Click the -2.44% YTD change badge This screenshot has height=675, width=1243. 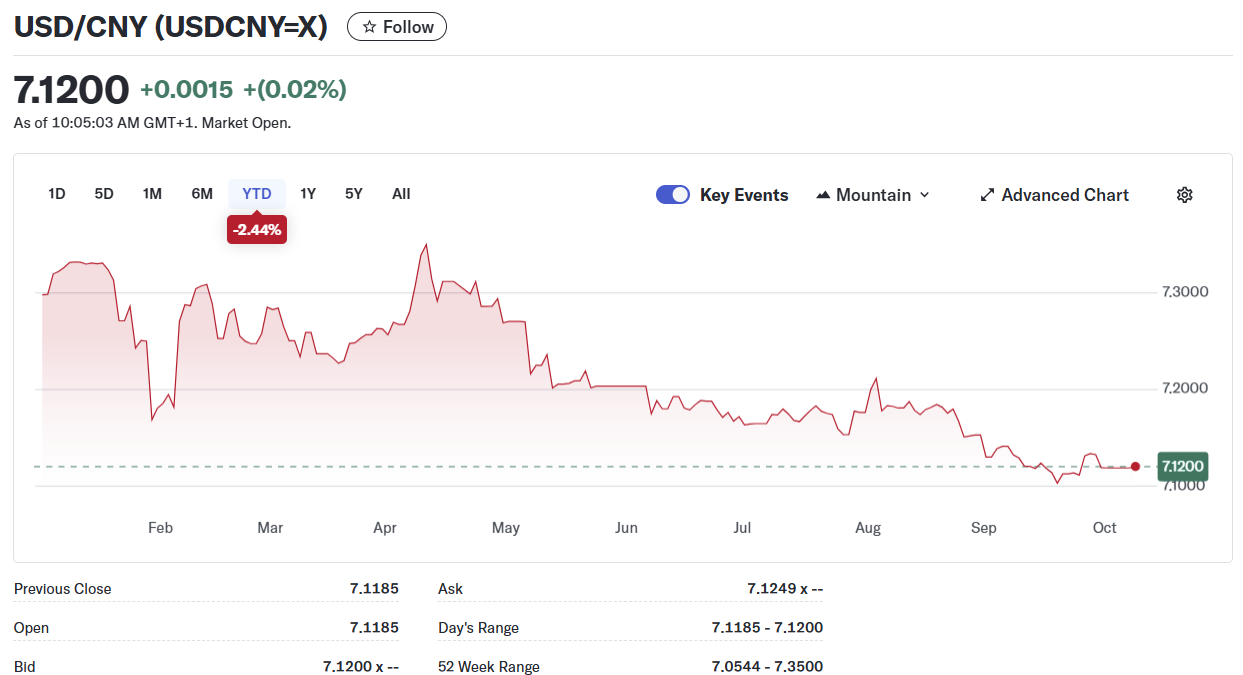pos(257,230)
